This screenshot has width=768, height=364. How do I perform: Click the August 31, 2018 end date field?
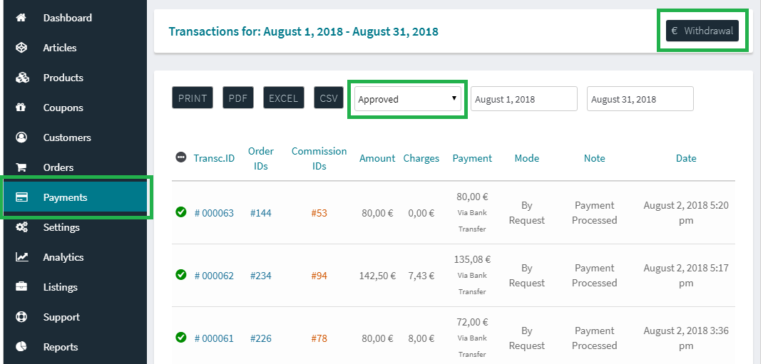point(640,99)
